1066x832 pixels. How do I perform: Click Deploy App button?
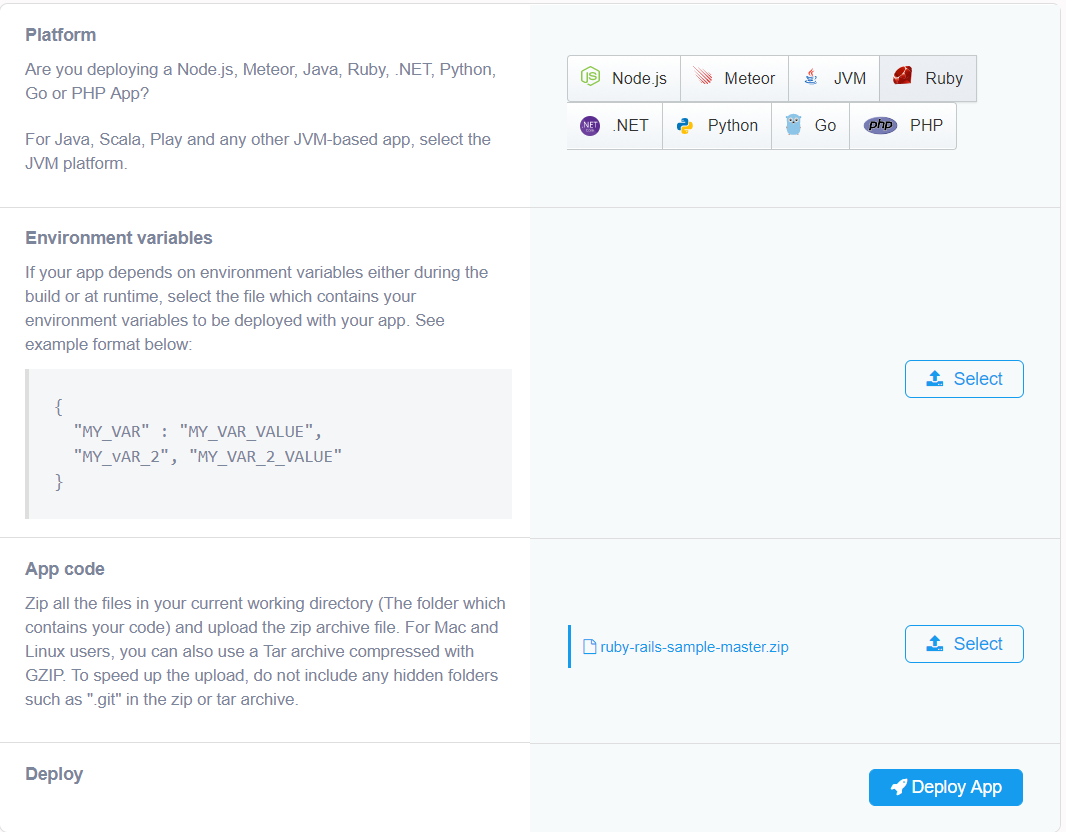946,787
